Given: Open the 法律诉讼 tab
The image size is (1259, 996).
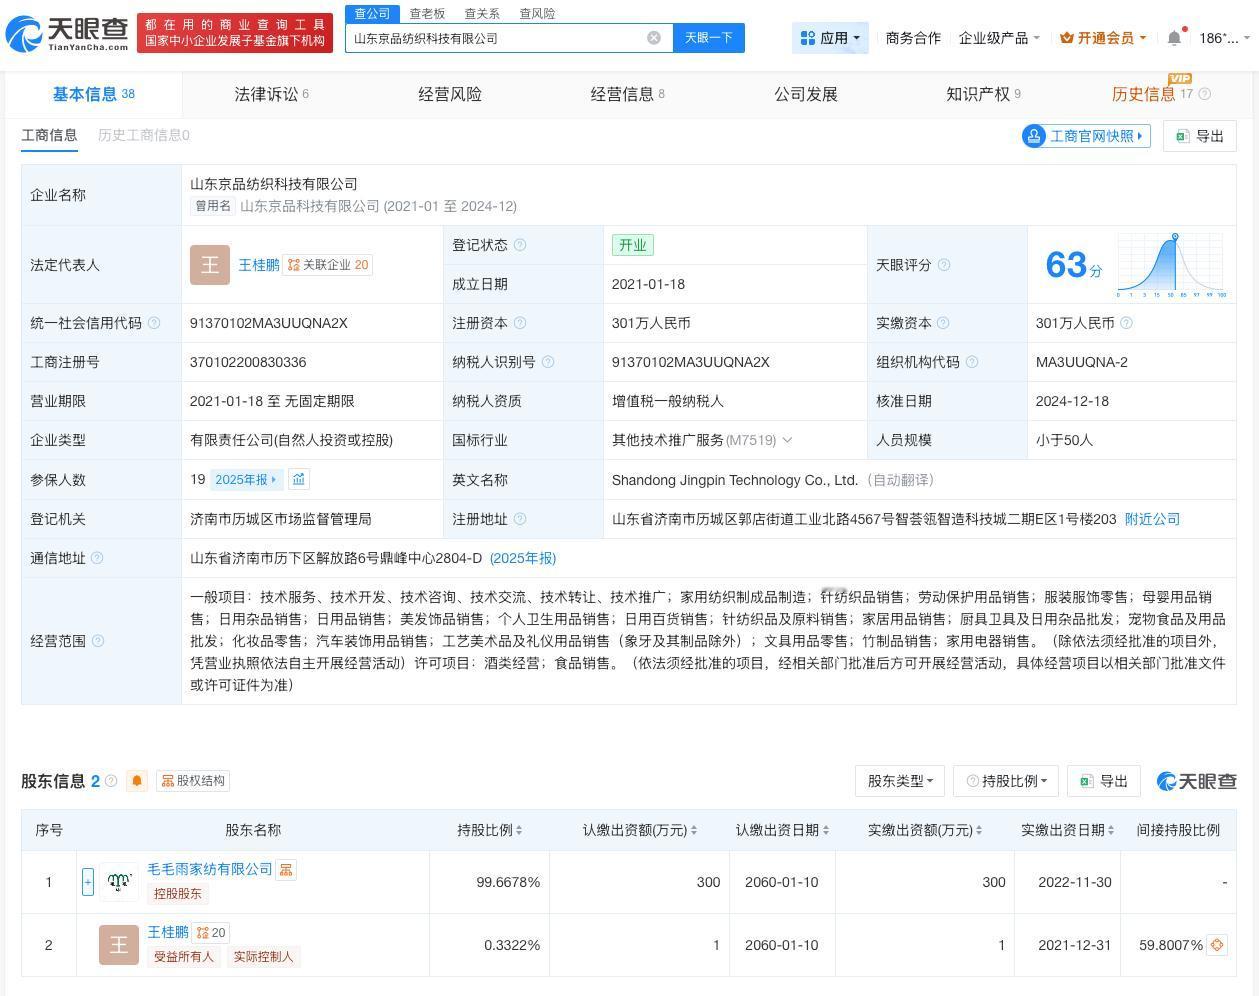Looking at the screenshot, I should coord(271,94).
